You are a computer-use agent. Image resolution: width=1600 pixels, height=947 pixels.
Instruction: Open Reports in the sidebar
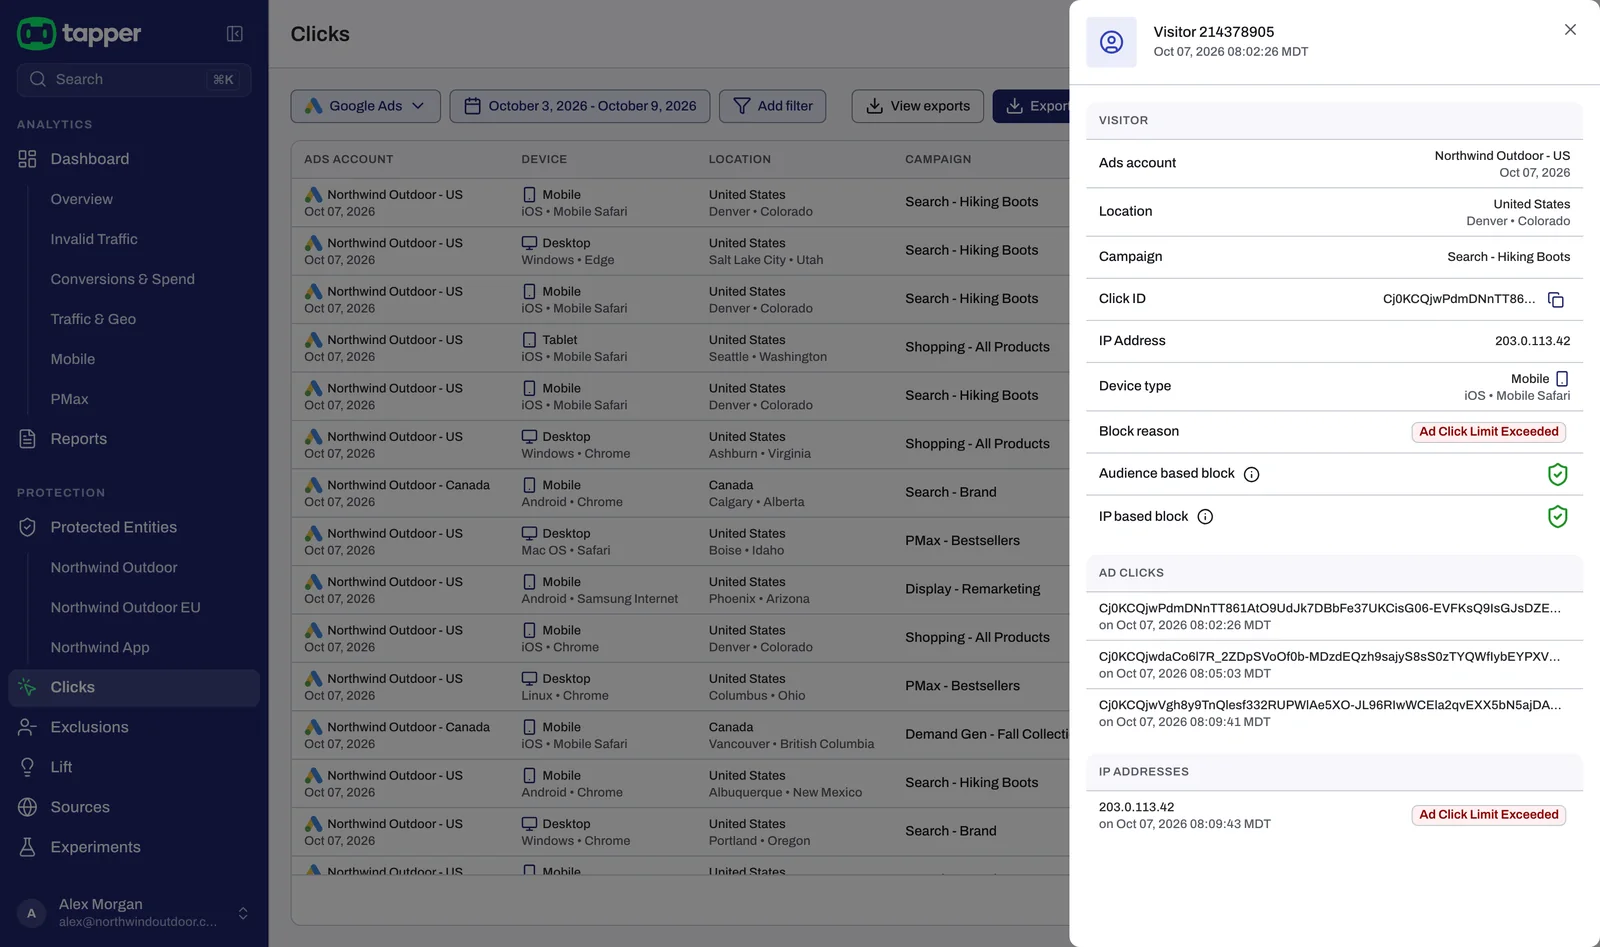pyautogui.click(x=79, y=439)
